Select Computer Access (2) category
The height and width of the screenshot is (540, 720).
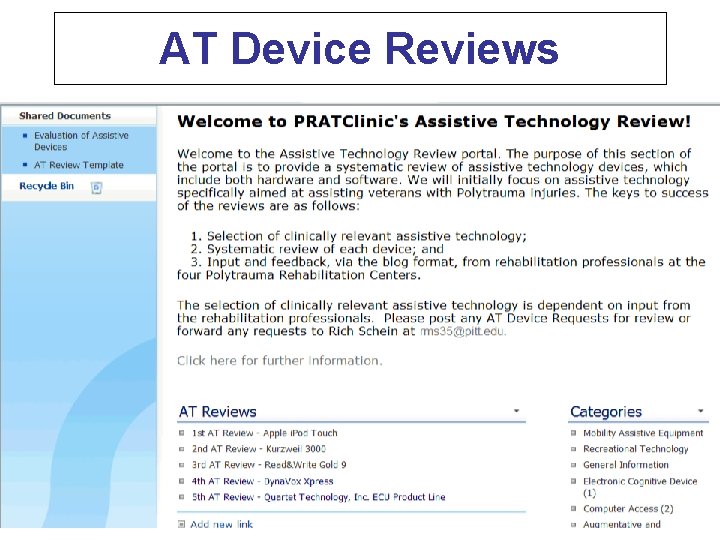pos(628,509)
